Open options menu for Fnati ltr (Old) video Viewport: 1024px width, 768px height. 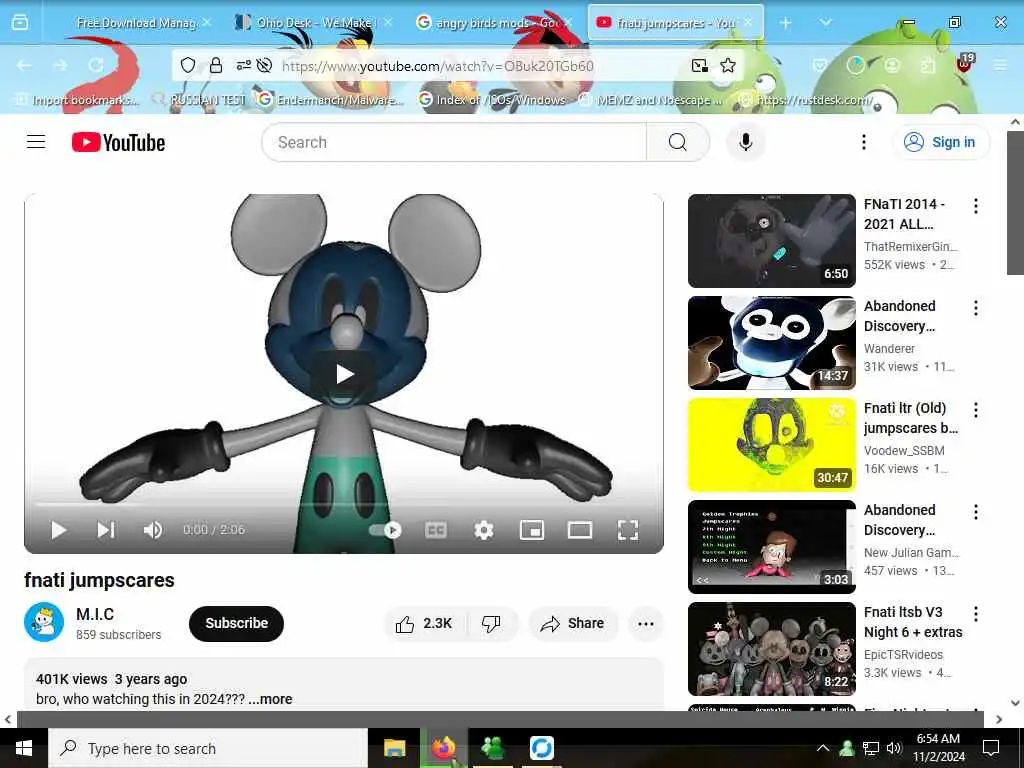[x=975, y=409]
